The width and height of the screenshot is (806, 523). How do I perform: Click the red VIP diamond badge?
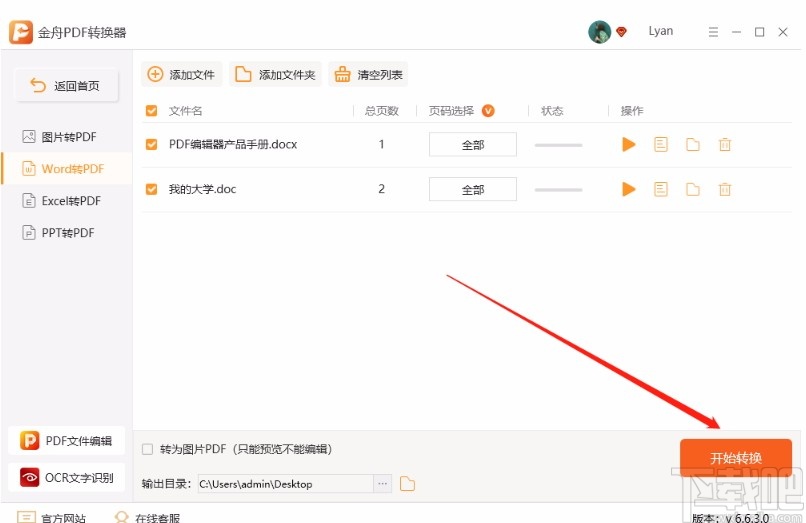(621, 32)
